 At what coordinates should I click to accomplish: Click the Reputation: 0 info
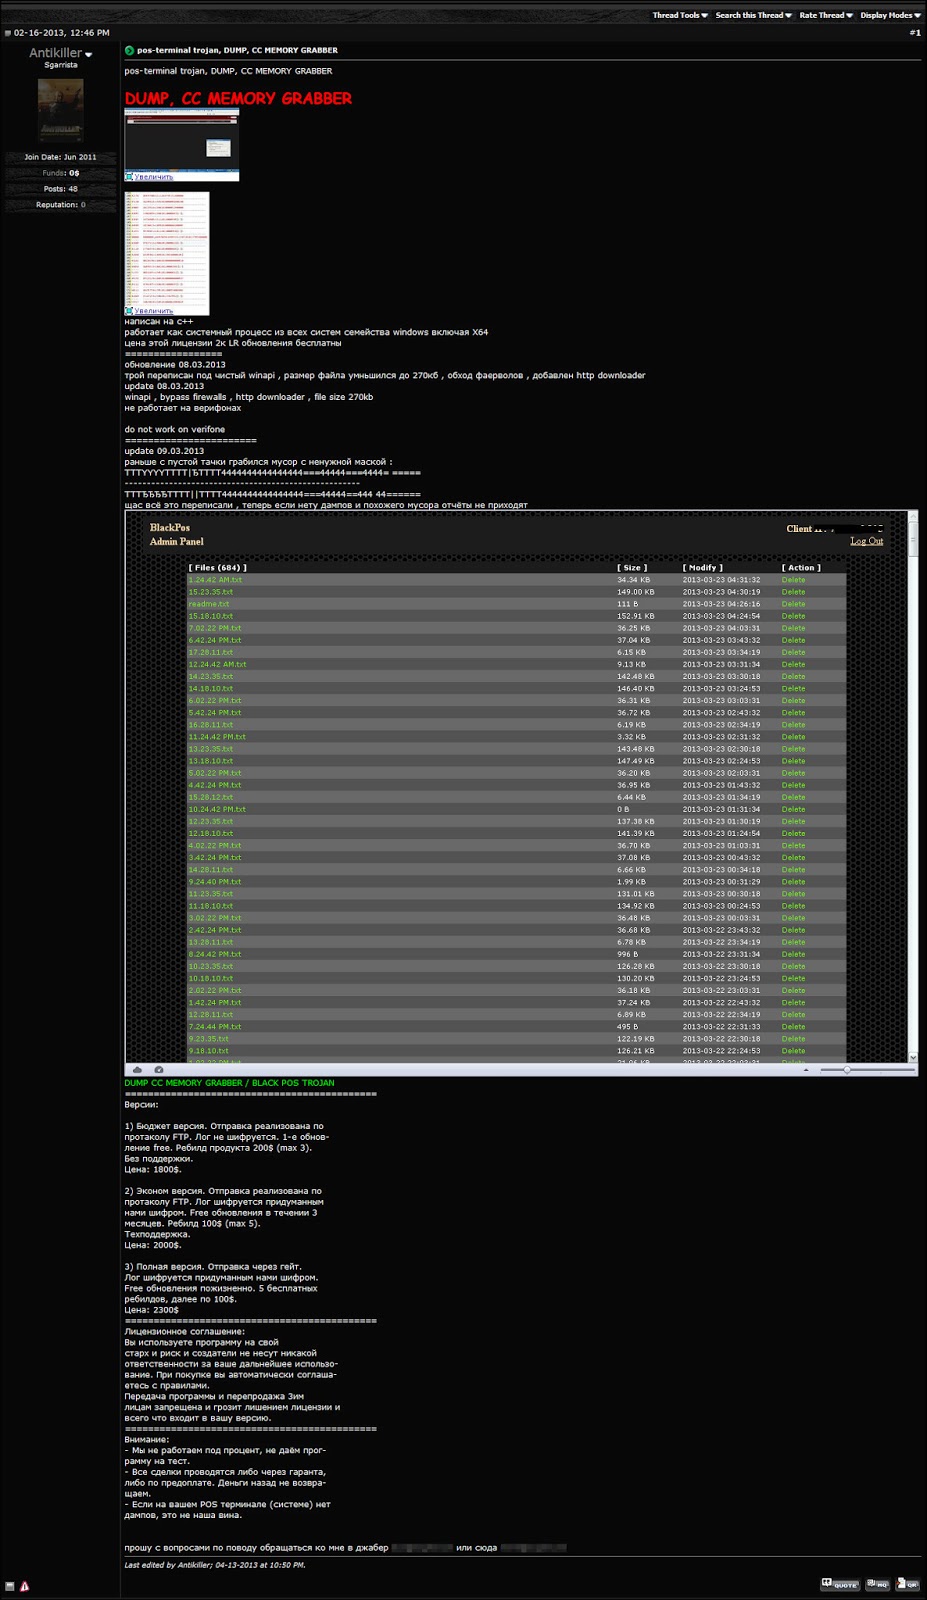coord(60,205)
